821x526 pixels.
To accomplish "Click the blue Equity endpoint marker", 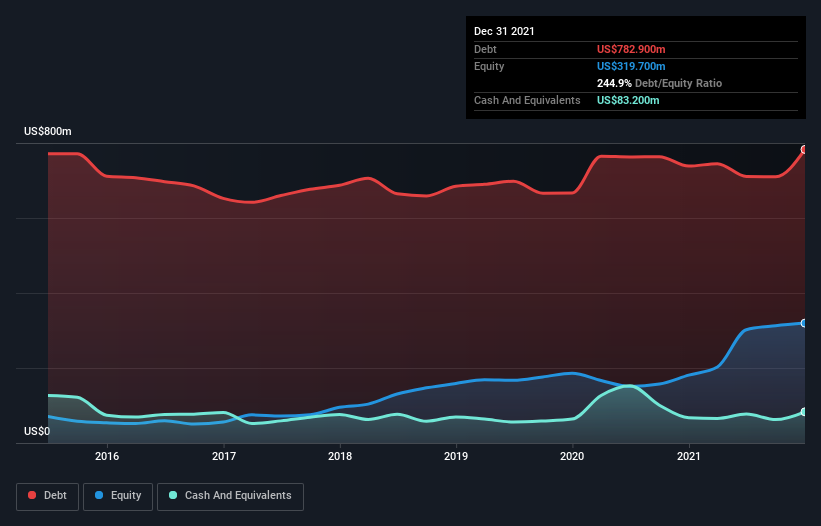I will [804, 323].
